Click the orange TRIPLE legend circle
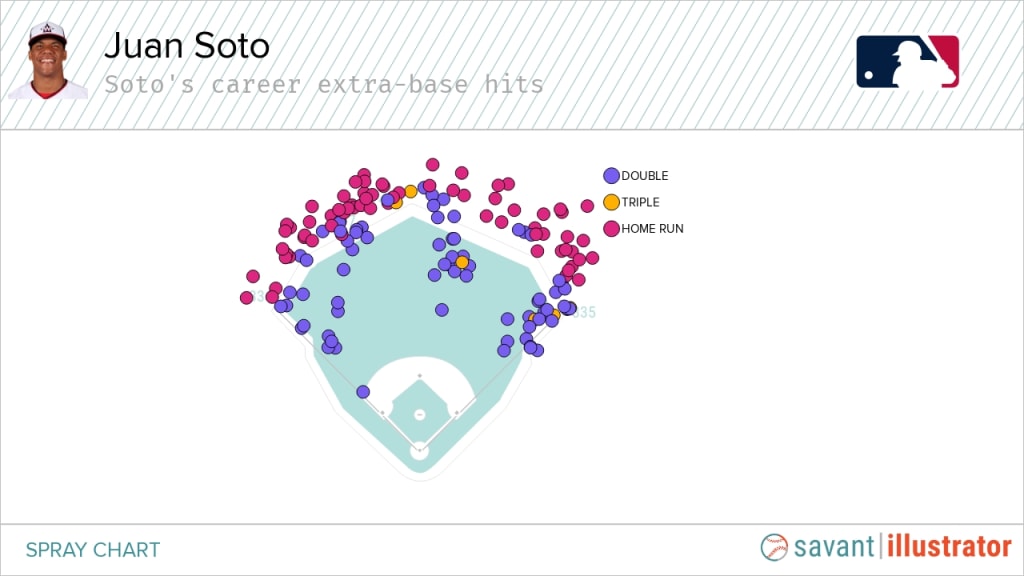 click(611, 202)
